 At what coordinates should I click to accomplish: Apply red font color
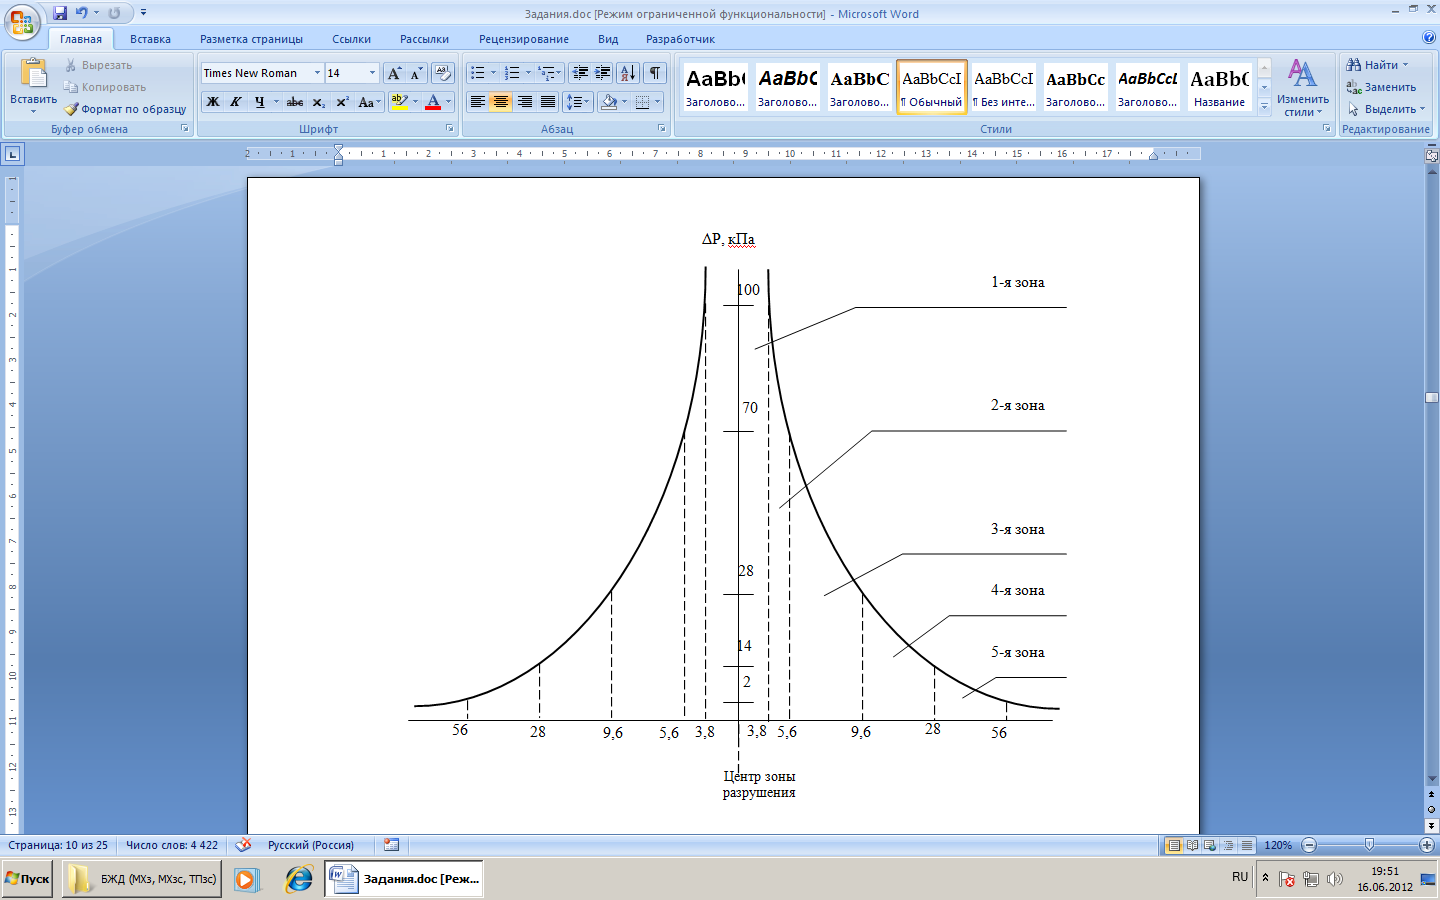433,102
